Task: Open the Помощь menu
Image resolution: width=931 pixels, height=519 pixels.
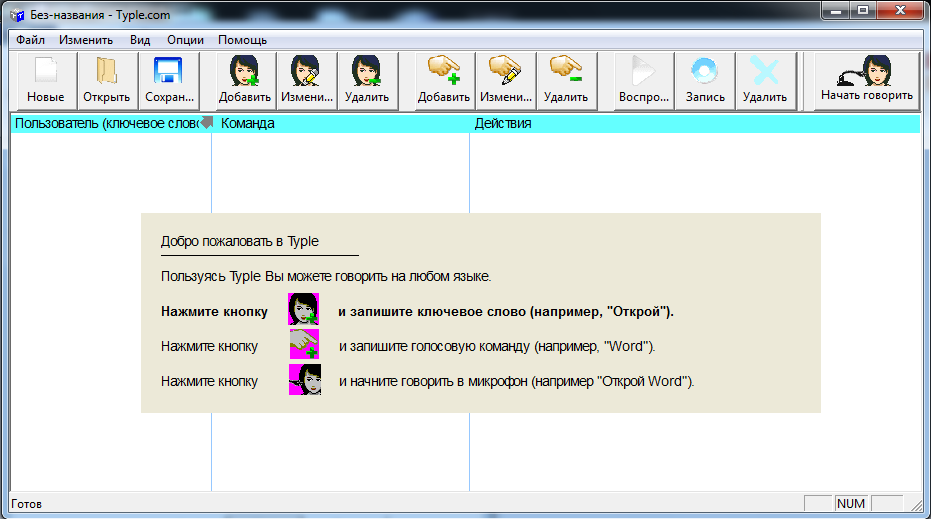Action: tap(242, 40)
